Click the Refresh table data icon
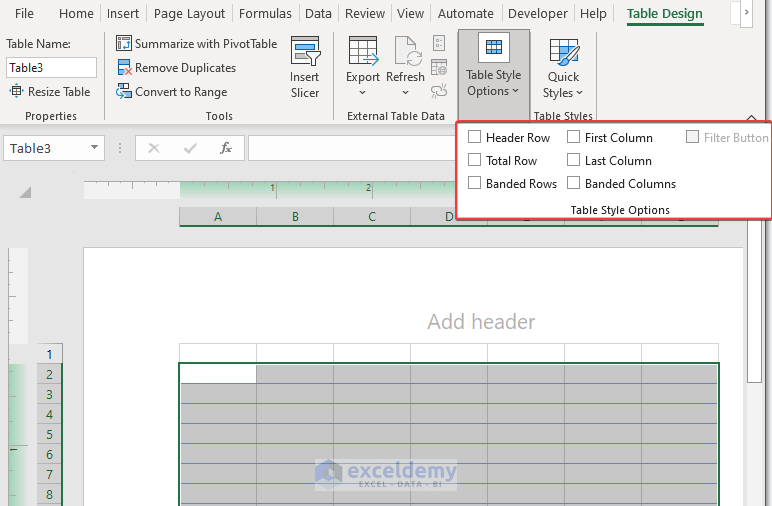This screenshot has height=506, width=772. click(x=408, y=51)
